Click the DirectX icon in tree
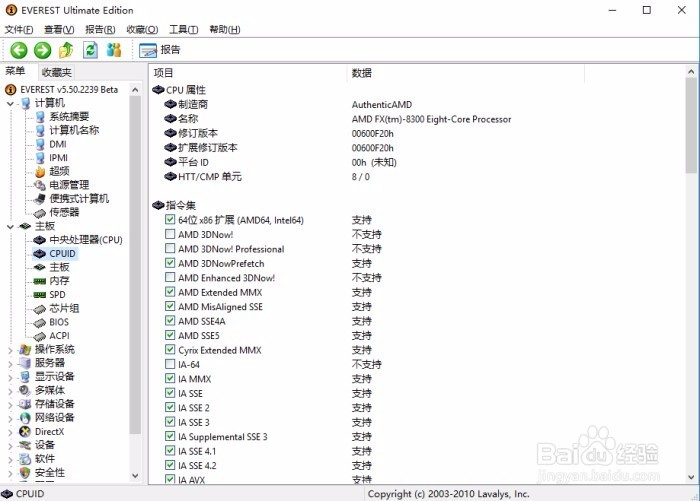Screen dimensions: 700x501 click(x=25, y=432)
